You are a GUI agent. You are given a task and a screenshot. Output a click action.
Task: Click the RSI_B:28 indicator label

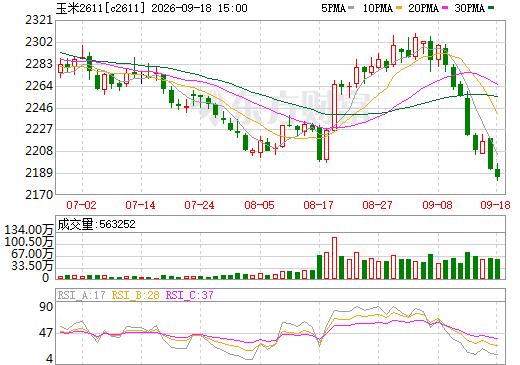tap(136, 295)
